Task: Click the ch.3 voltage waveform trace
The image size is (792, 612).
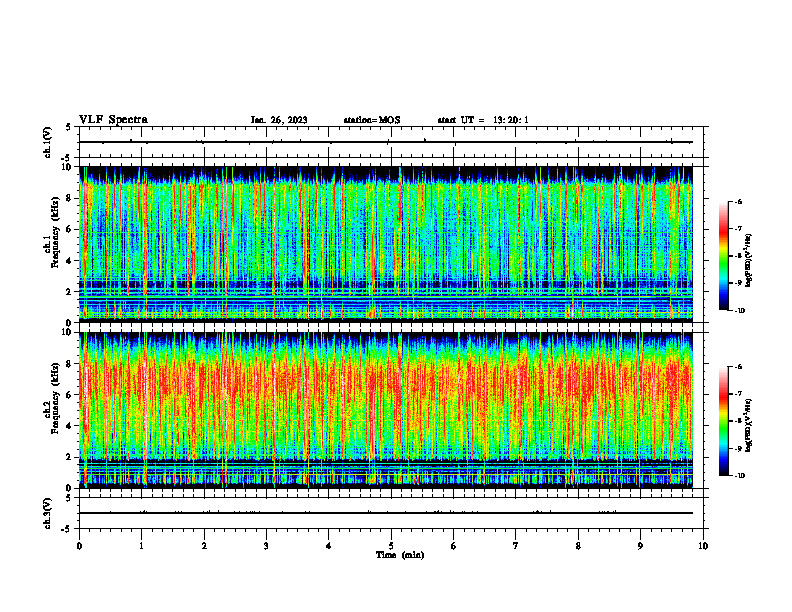Action: tap(386, 513)
